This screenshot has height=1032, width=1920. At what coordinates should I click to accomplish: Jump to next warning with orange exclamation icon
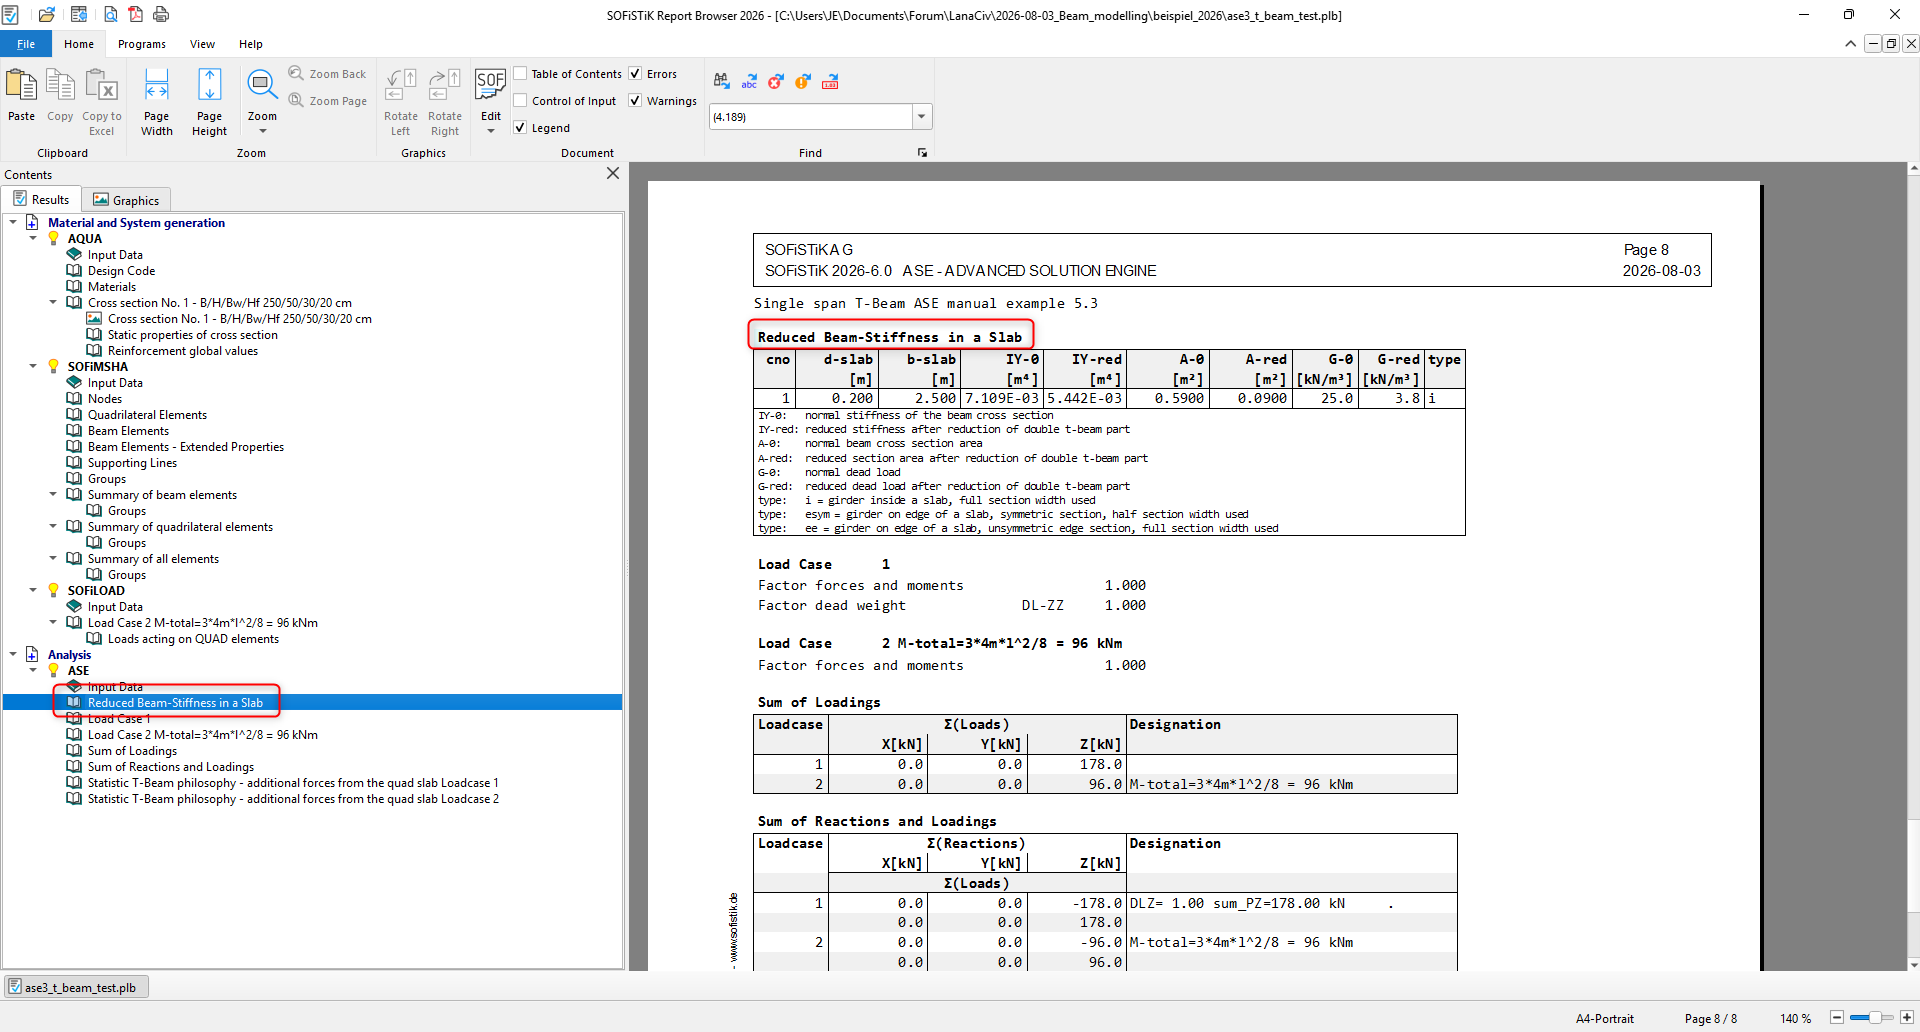click(803, 82)
